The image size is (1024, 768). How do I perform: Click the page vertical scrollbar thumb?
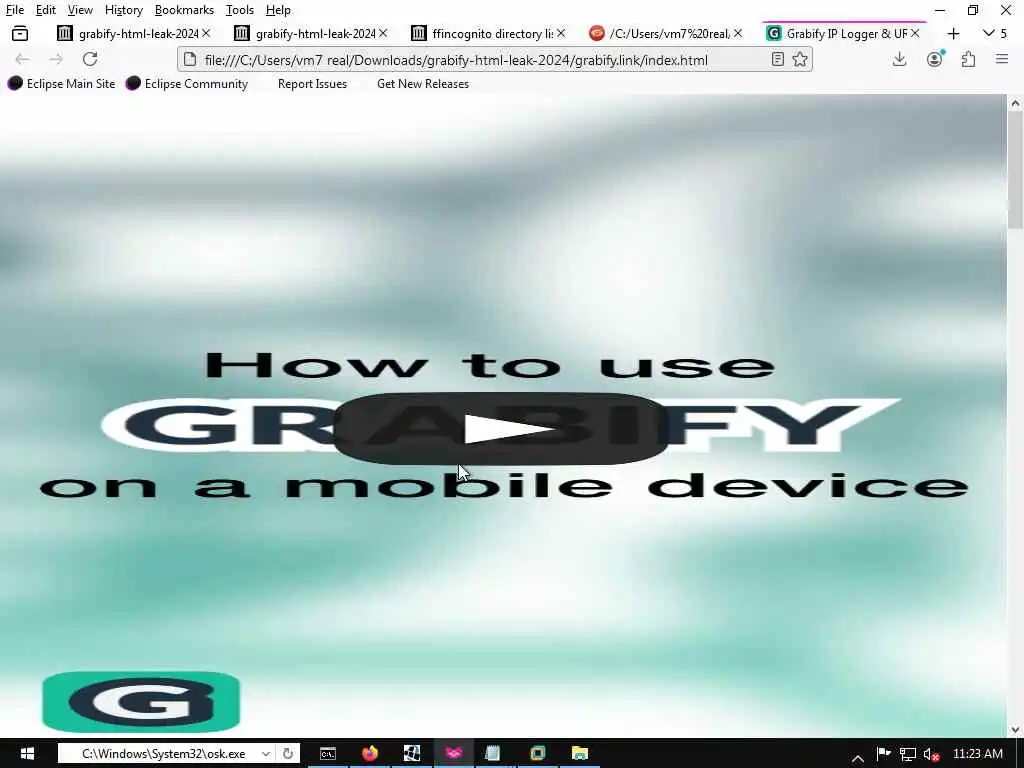(1015, 170)
